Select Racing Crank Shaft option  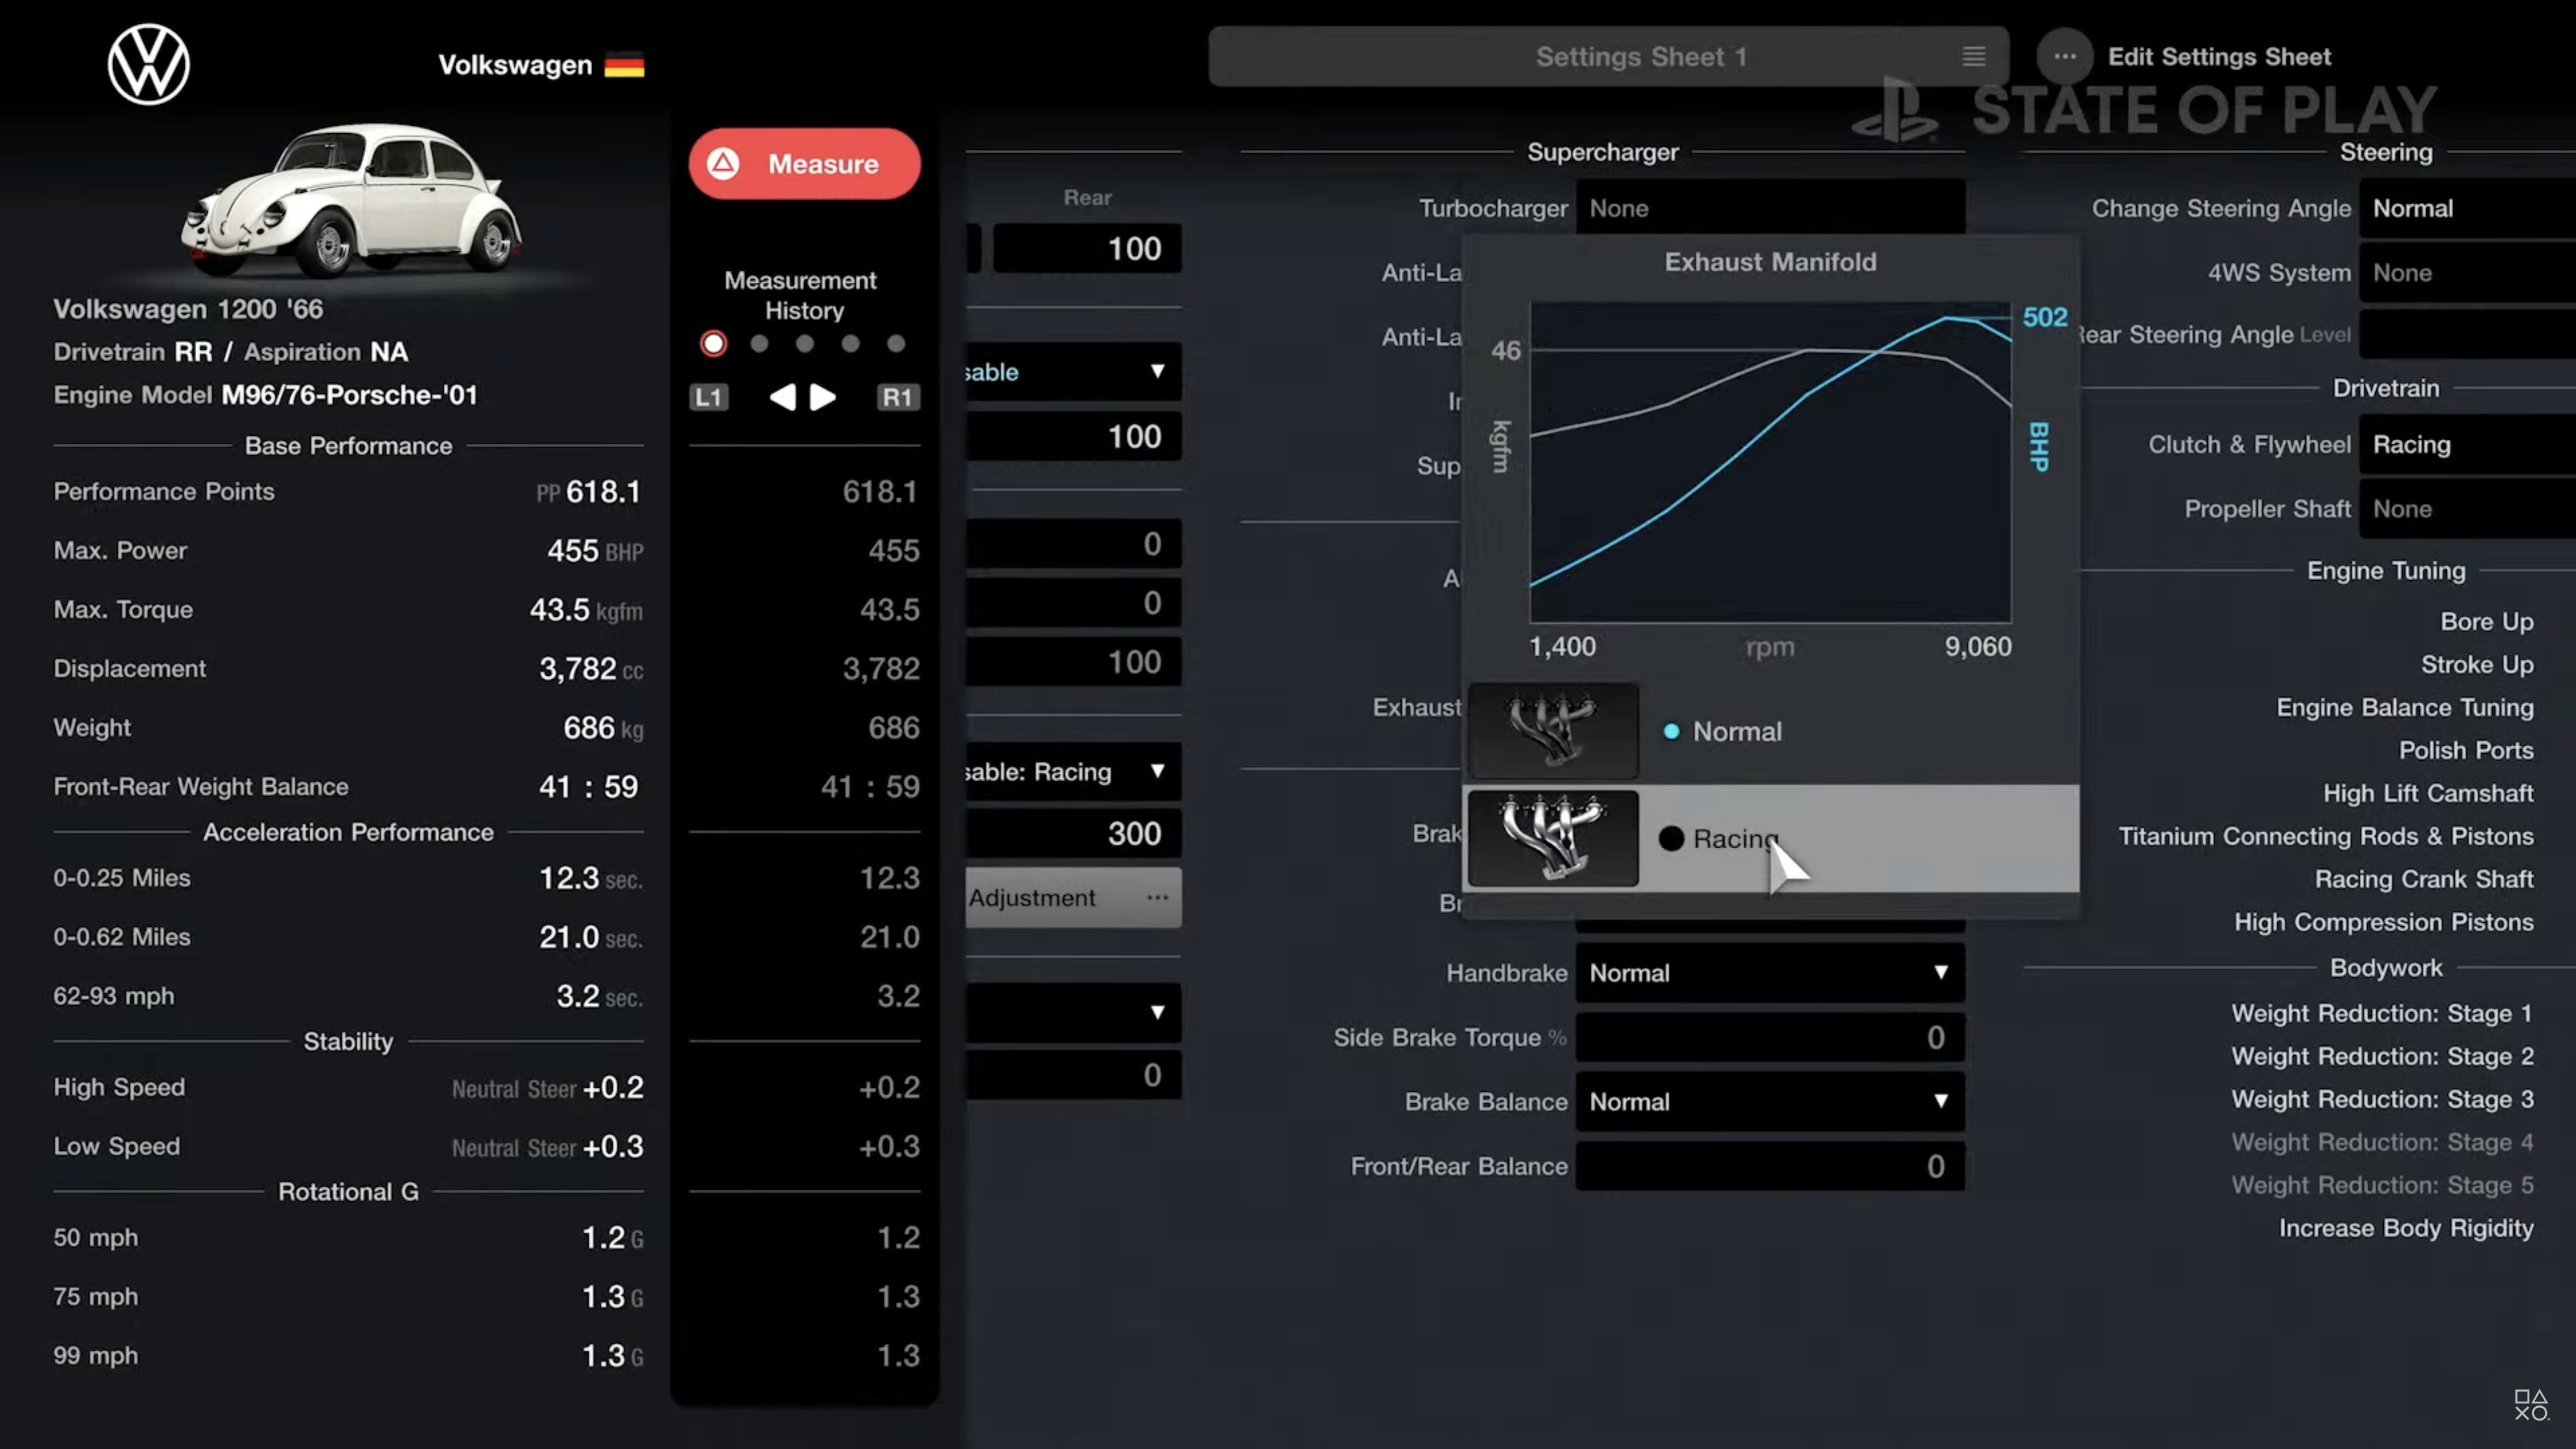point(2423,879)
